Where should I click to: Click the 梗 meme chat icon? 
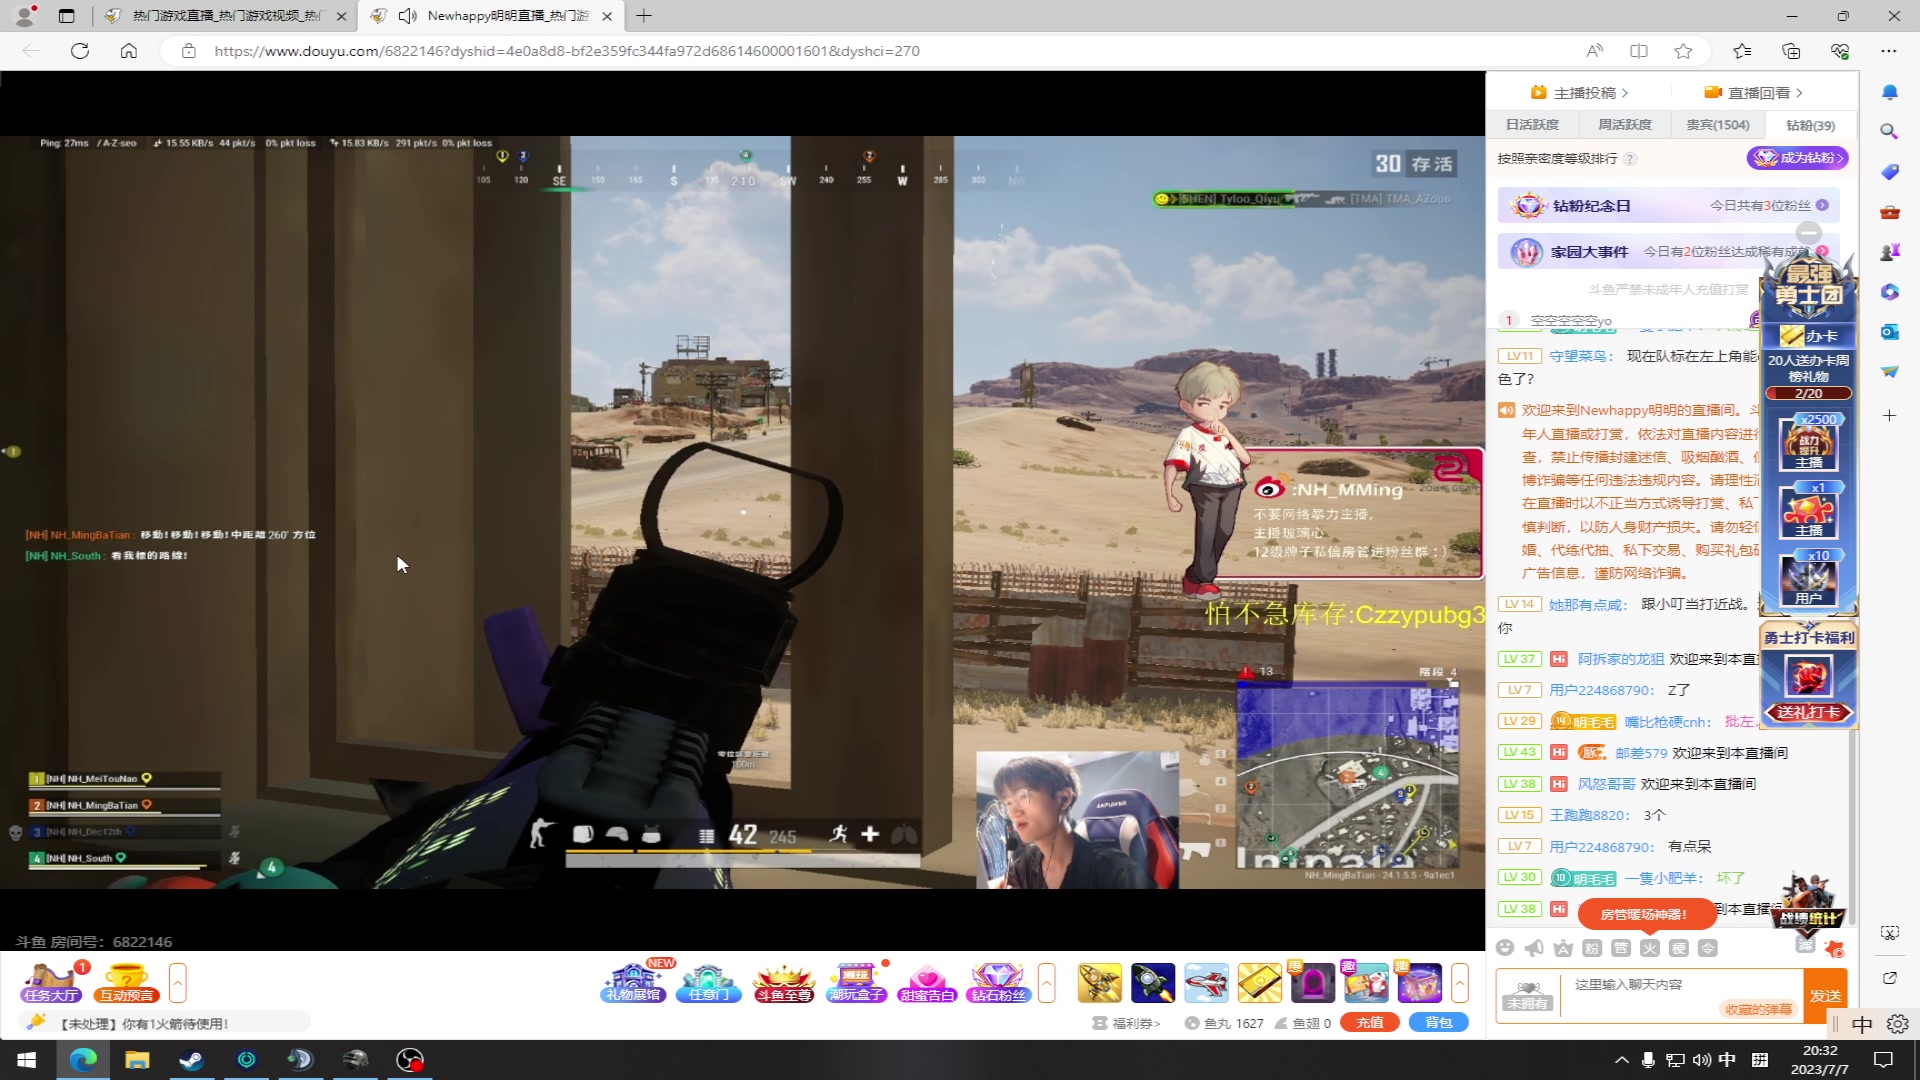(x=1679, y=948)
